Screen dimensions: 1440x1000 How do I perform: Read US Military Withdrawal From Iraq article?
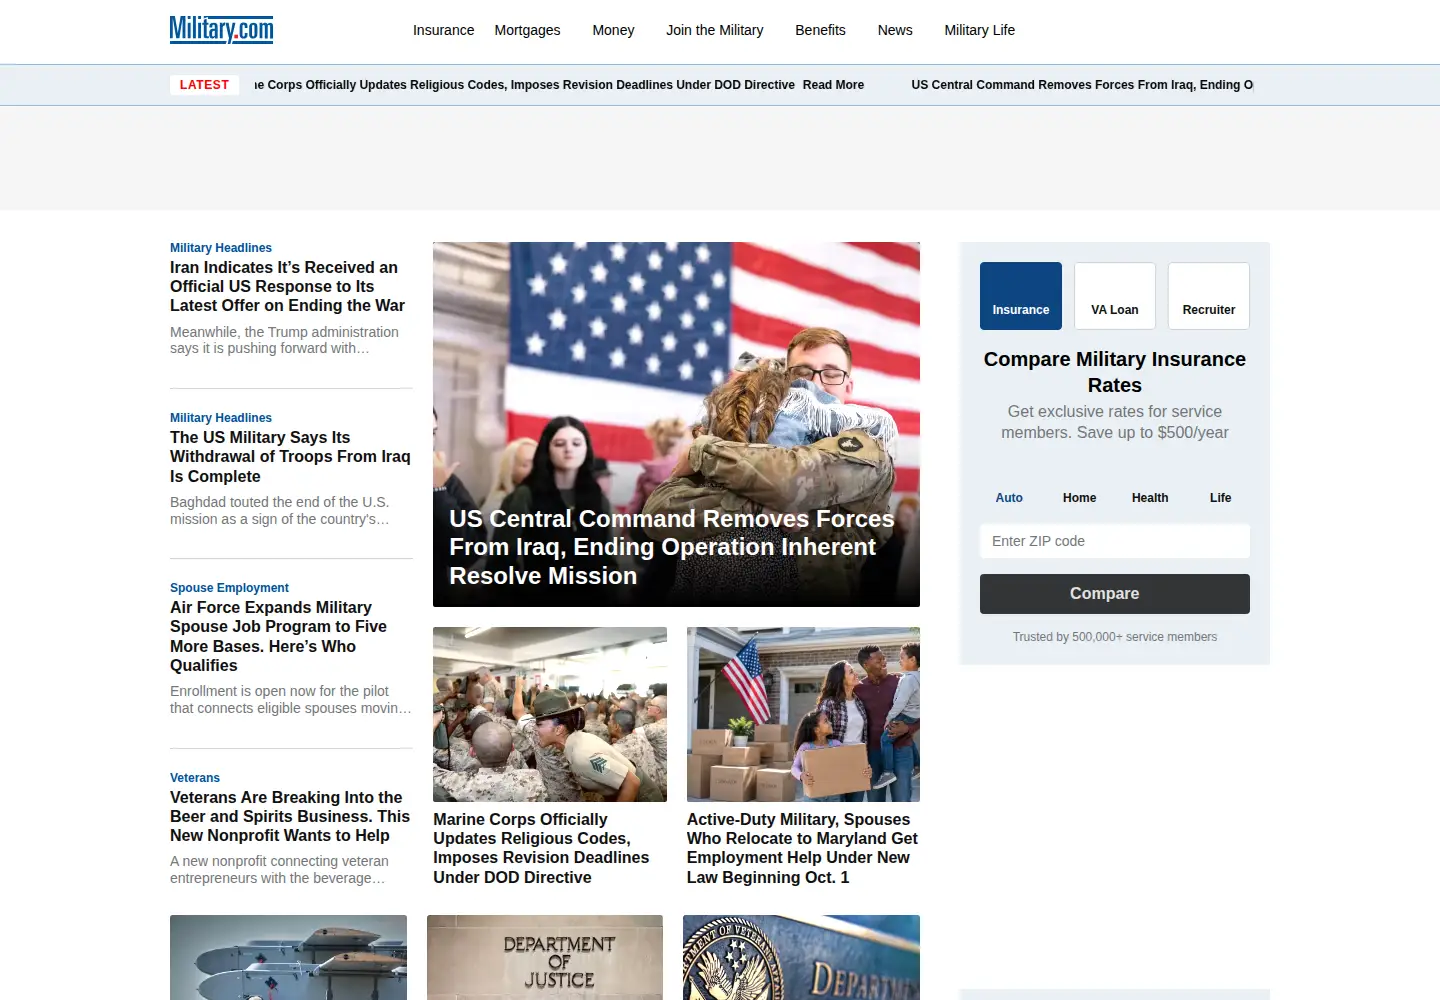290,457
